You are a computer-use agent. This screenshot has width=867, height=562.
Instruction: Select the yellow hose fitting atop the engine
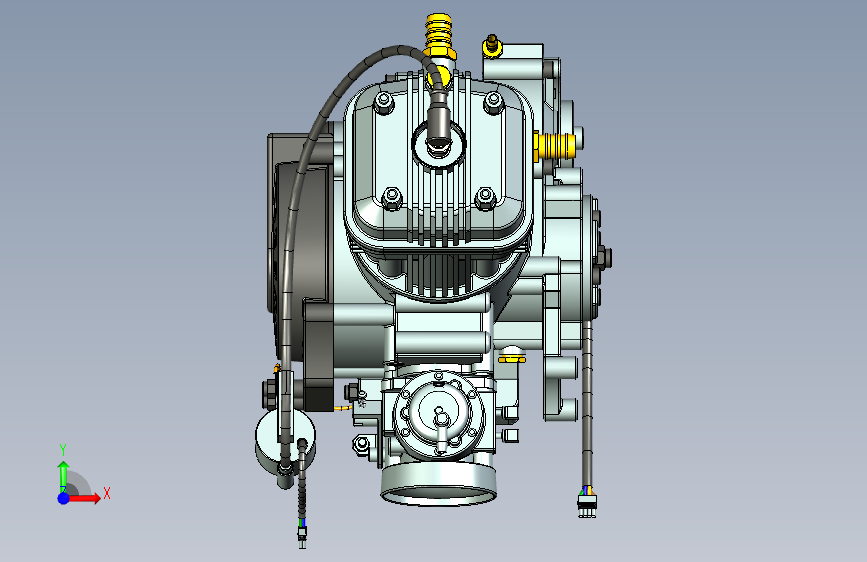point(440,38)
